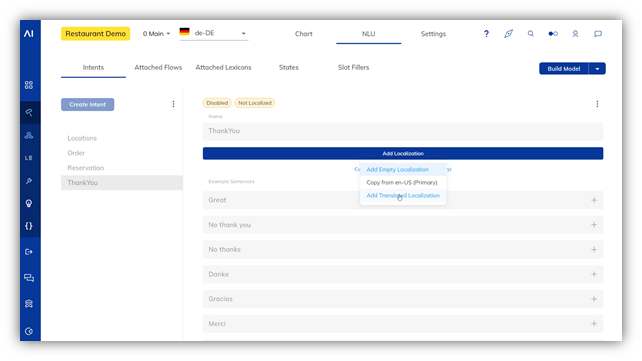Image resolution: width=642 pixels, height=361 pixels.
Task: Open the user profile icon
Action: [575, 34]
